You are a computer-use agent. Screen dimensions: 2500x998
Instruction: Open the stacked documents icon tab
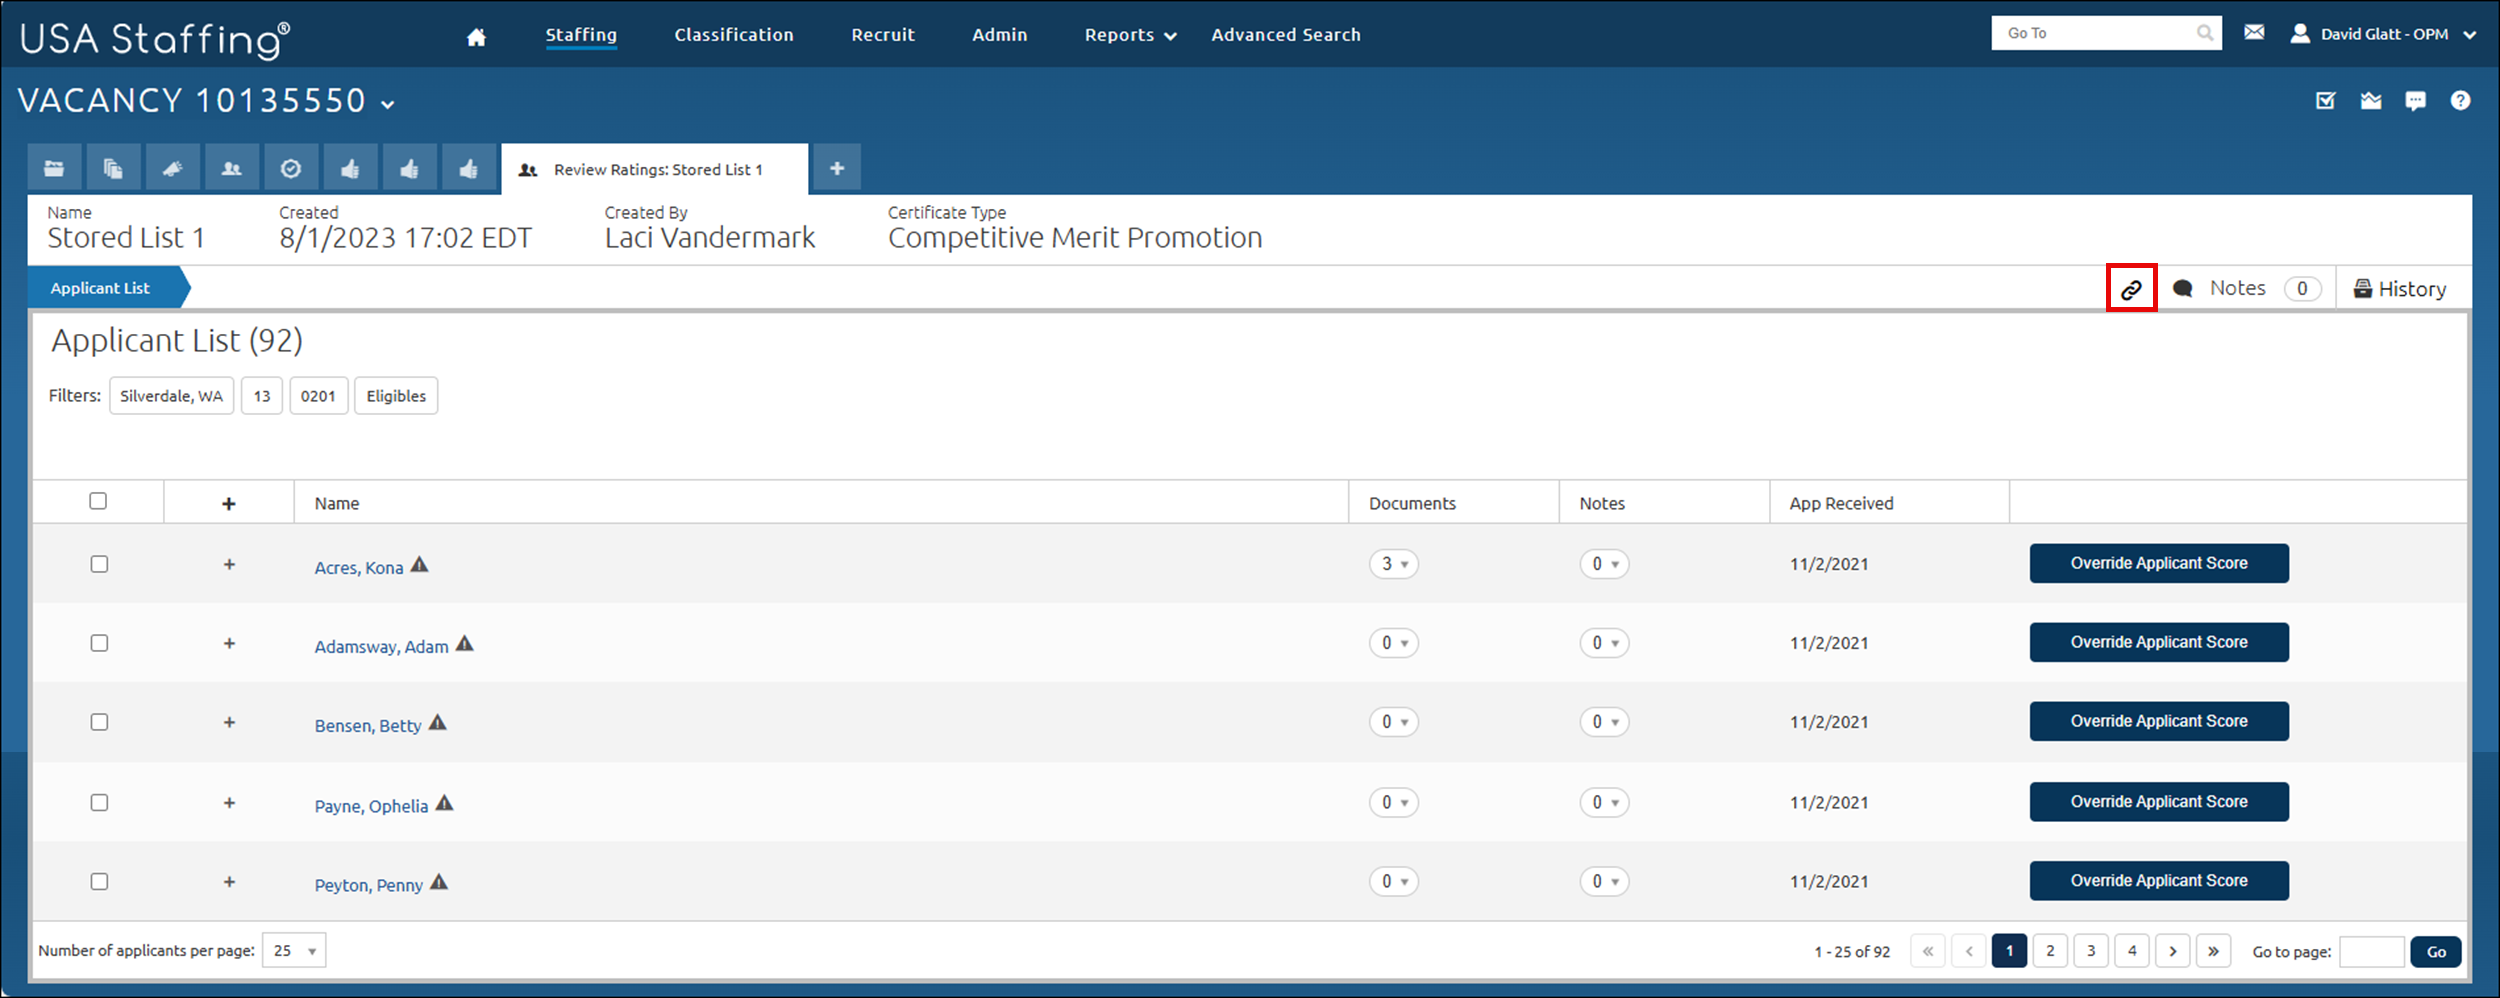point(113,168)
